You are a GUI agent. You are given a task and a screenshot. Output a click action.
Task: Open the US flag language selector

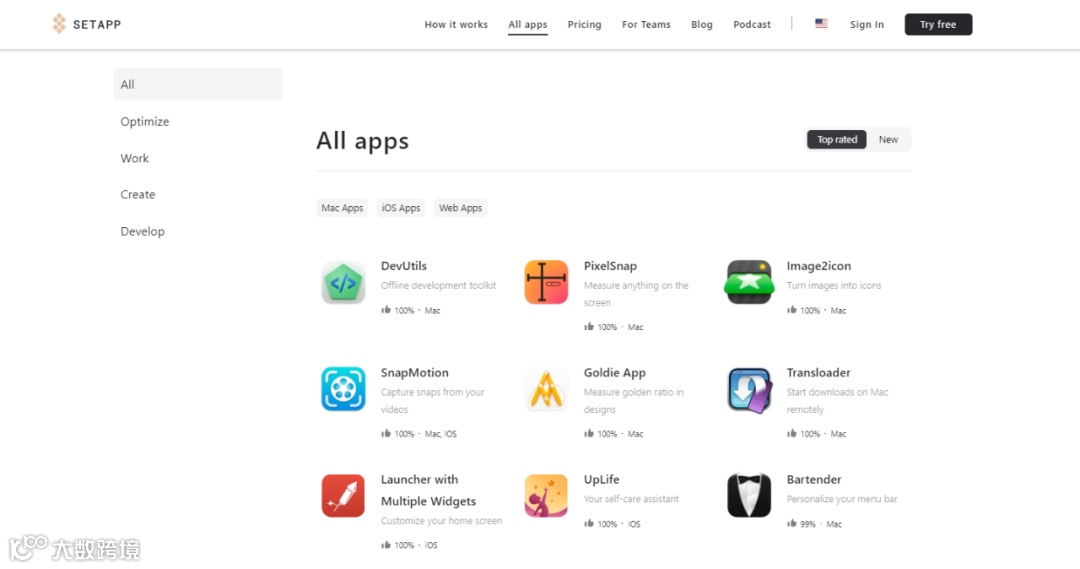(821, 23)
